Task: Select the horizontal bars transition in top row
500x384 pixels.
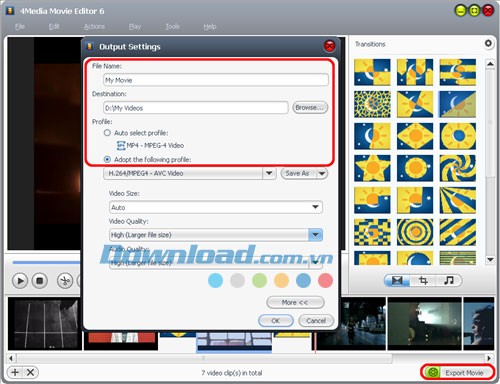Action: point(458,72)
